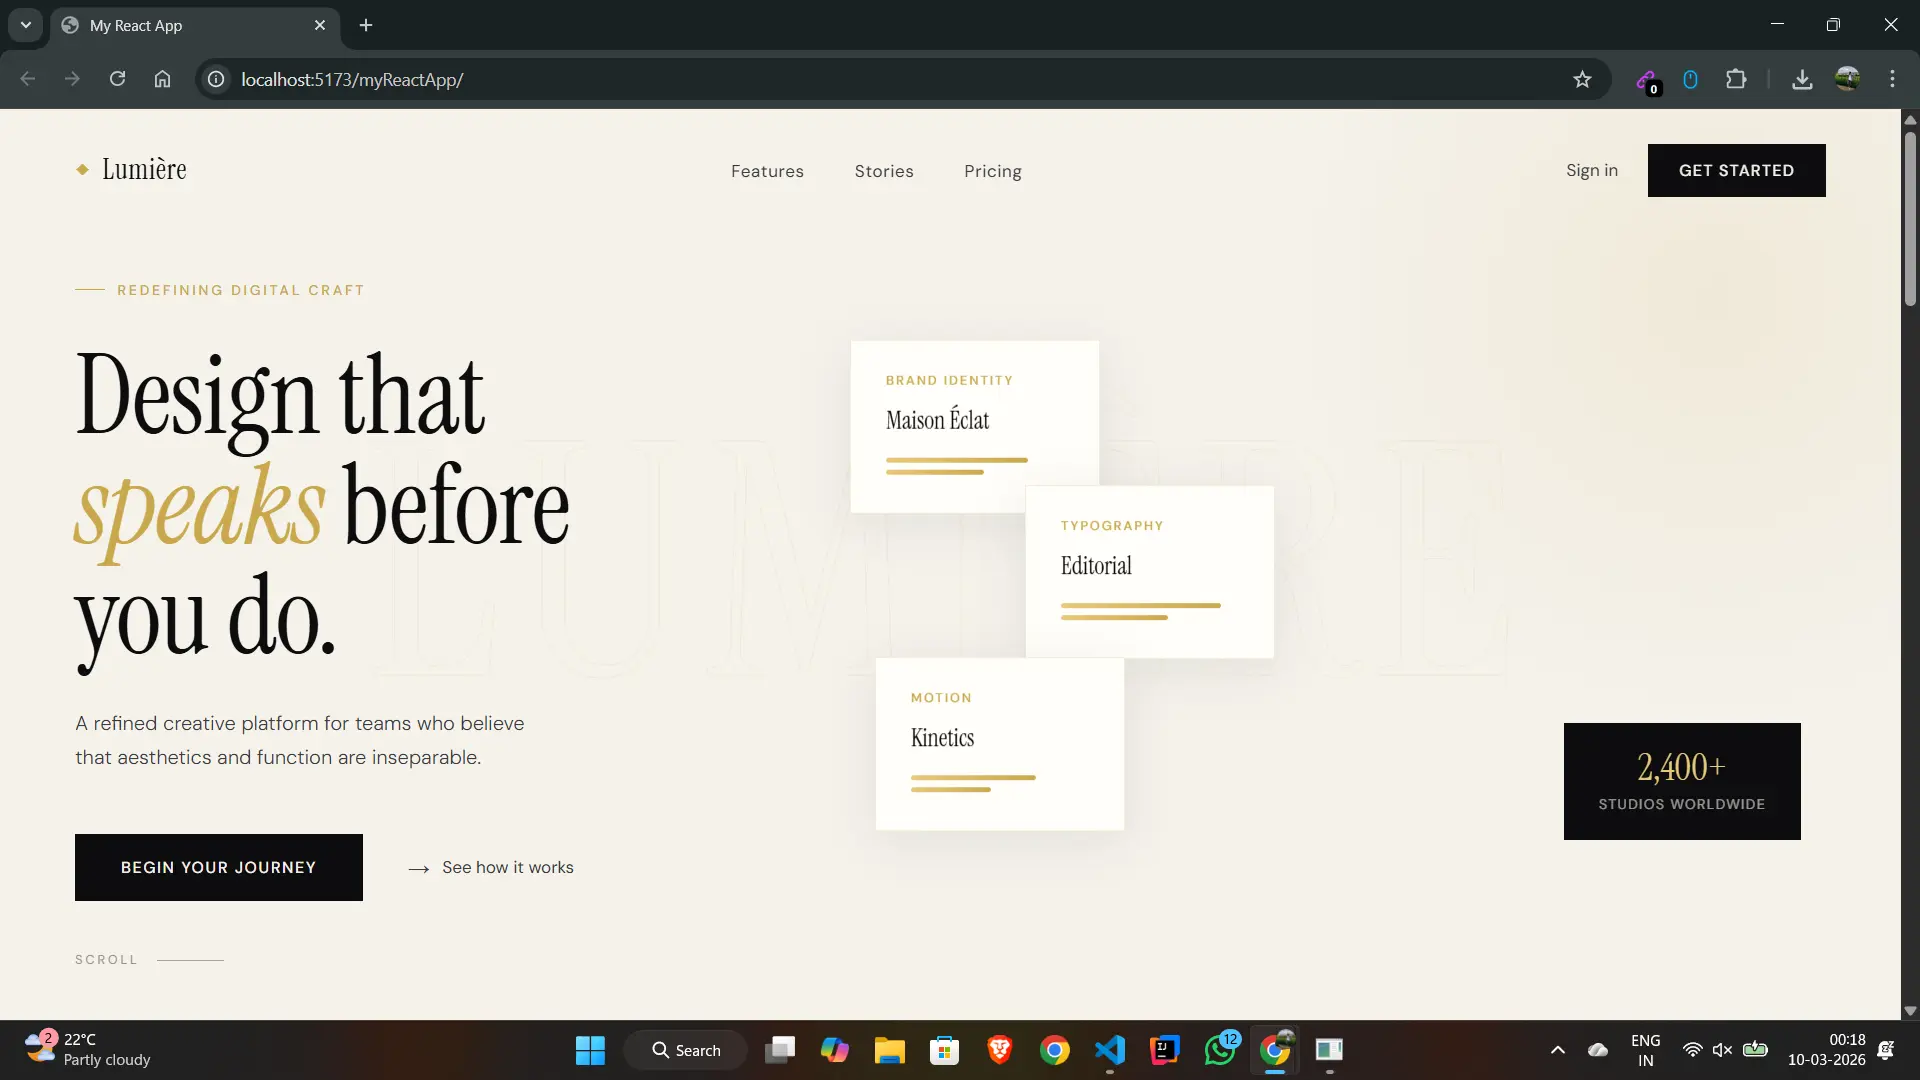Launch Copilot from the taskbar
This screenshot has width=1920, height=1080.
pos(836,1050)
